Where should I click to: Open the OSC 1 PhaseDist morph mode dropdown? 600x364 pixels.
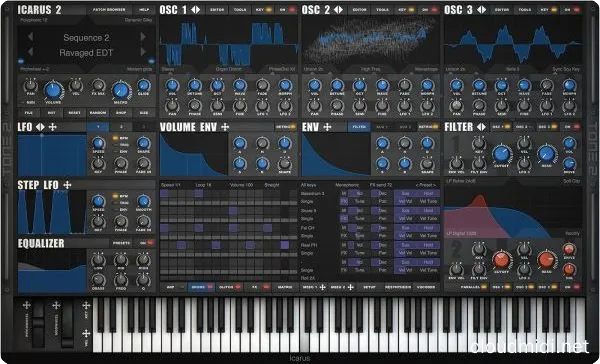[282, 69]
